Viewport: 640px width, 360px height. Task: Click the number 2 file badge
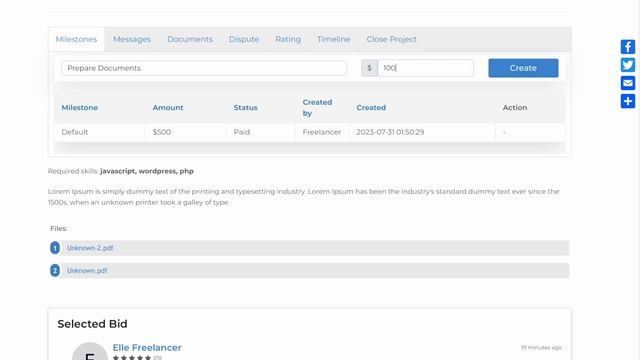pos(55,270)
